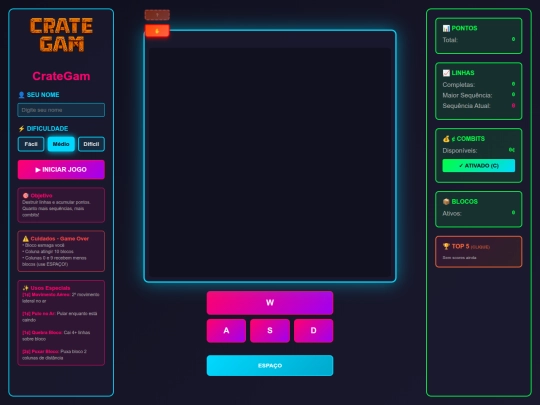Screen dimensions: 540x405
Task: Click the red falling crate with down arrow
Action: click(157, 31)
